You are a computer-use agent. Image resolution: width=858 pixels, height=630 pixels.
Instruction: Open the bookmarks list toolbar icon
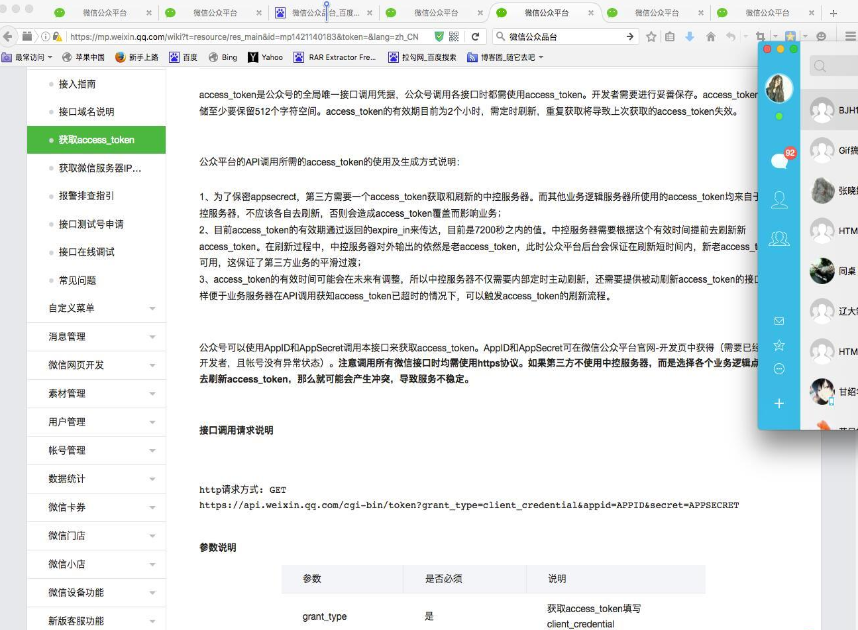pos(670,37)
